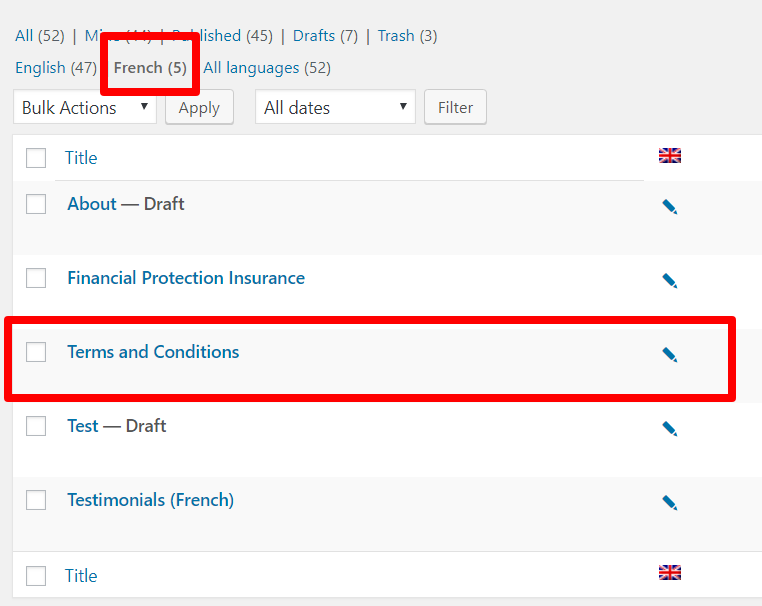Click the pencil icon for Testimonials (French)
Image resolution: width=762 pixels, height=606 pixels.
[x=670, y=503]
